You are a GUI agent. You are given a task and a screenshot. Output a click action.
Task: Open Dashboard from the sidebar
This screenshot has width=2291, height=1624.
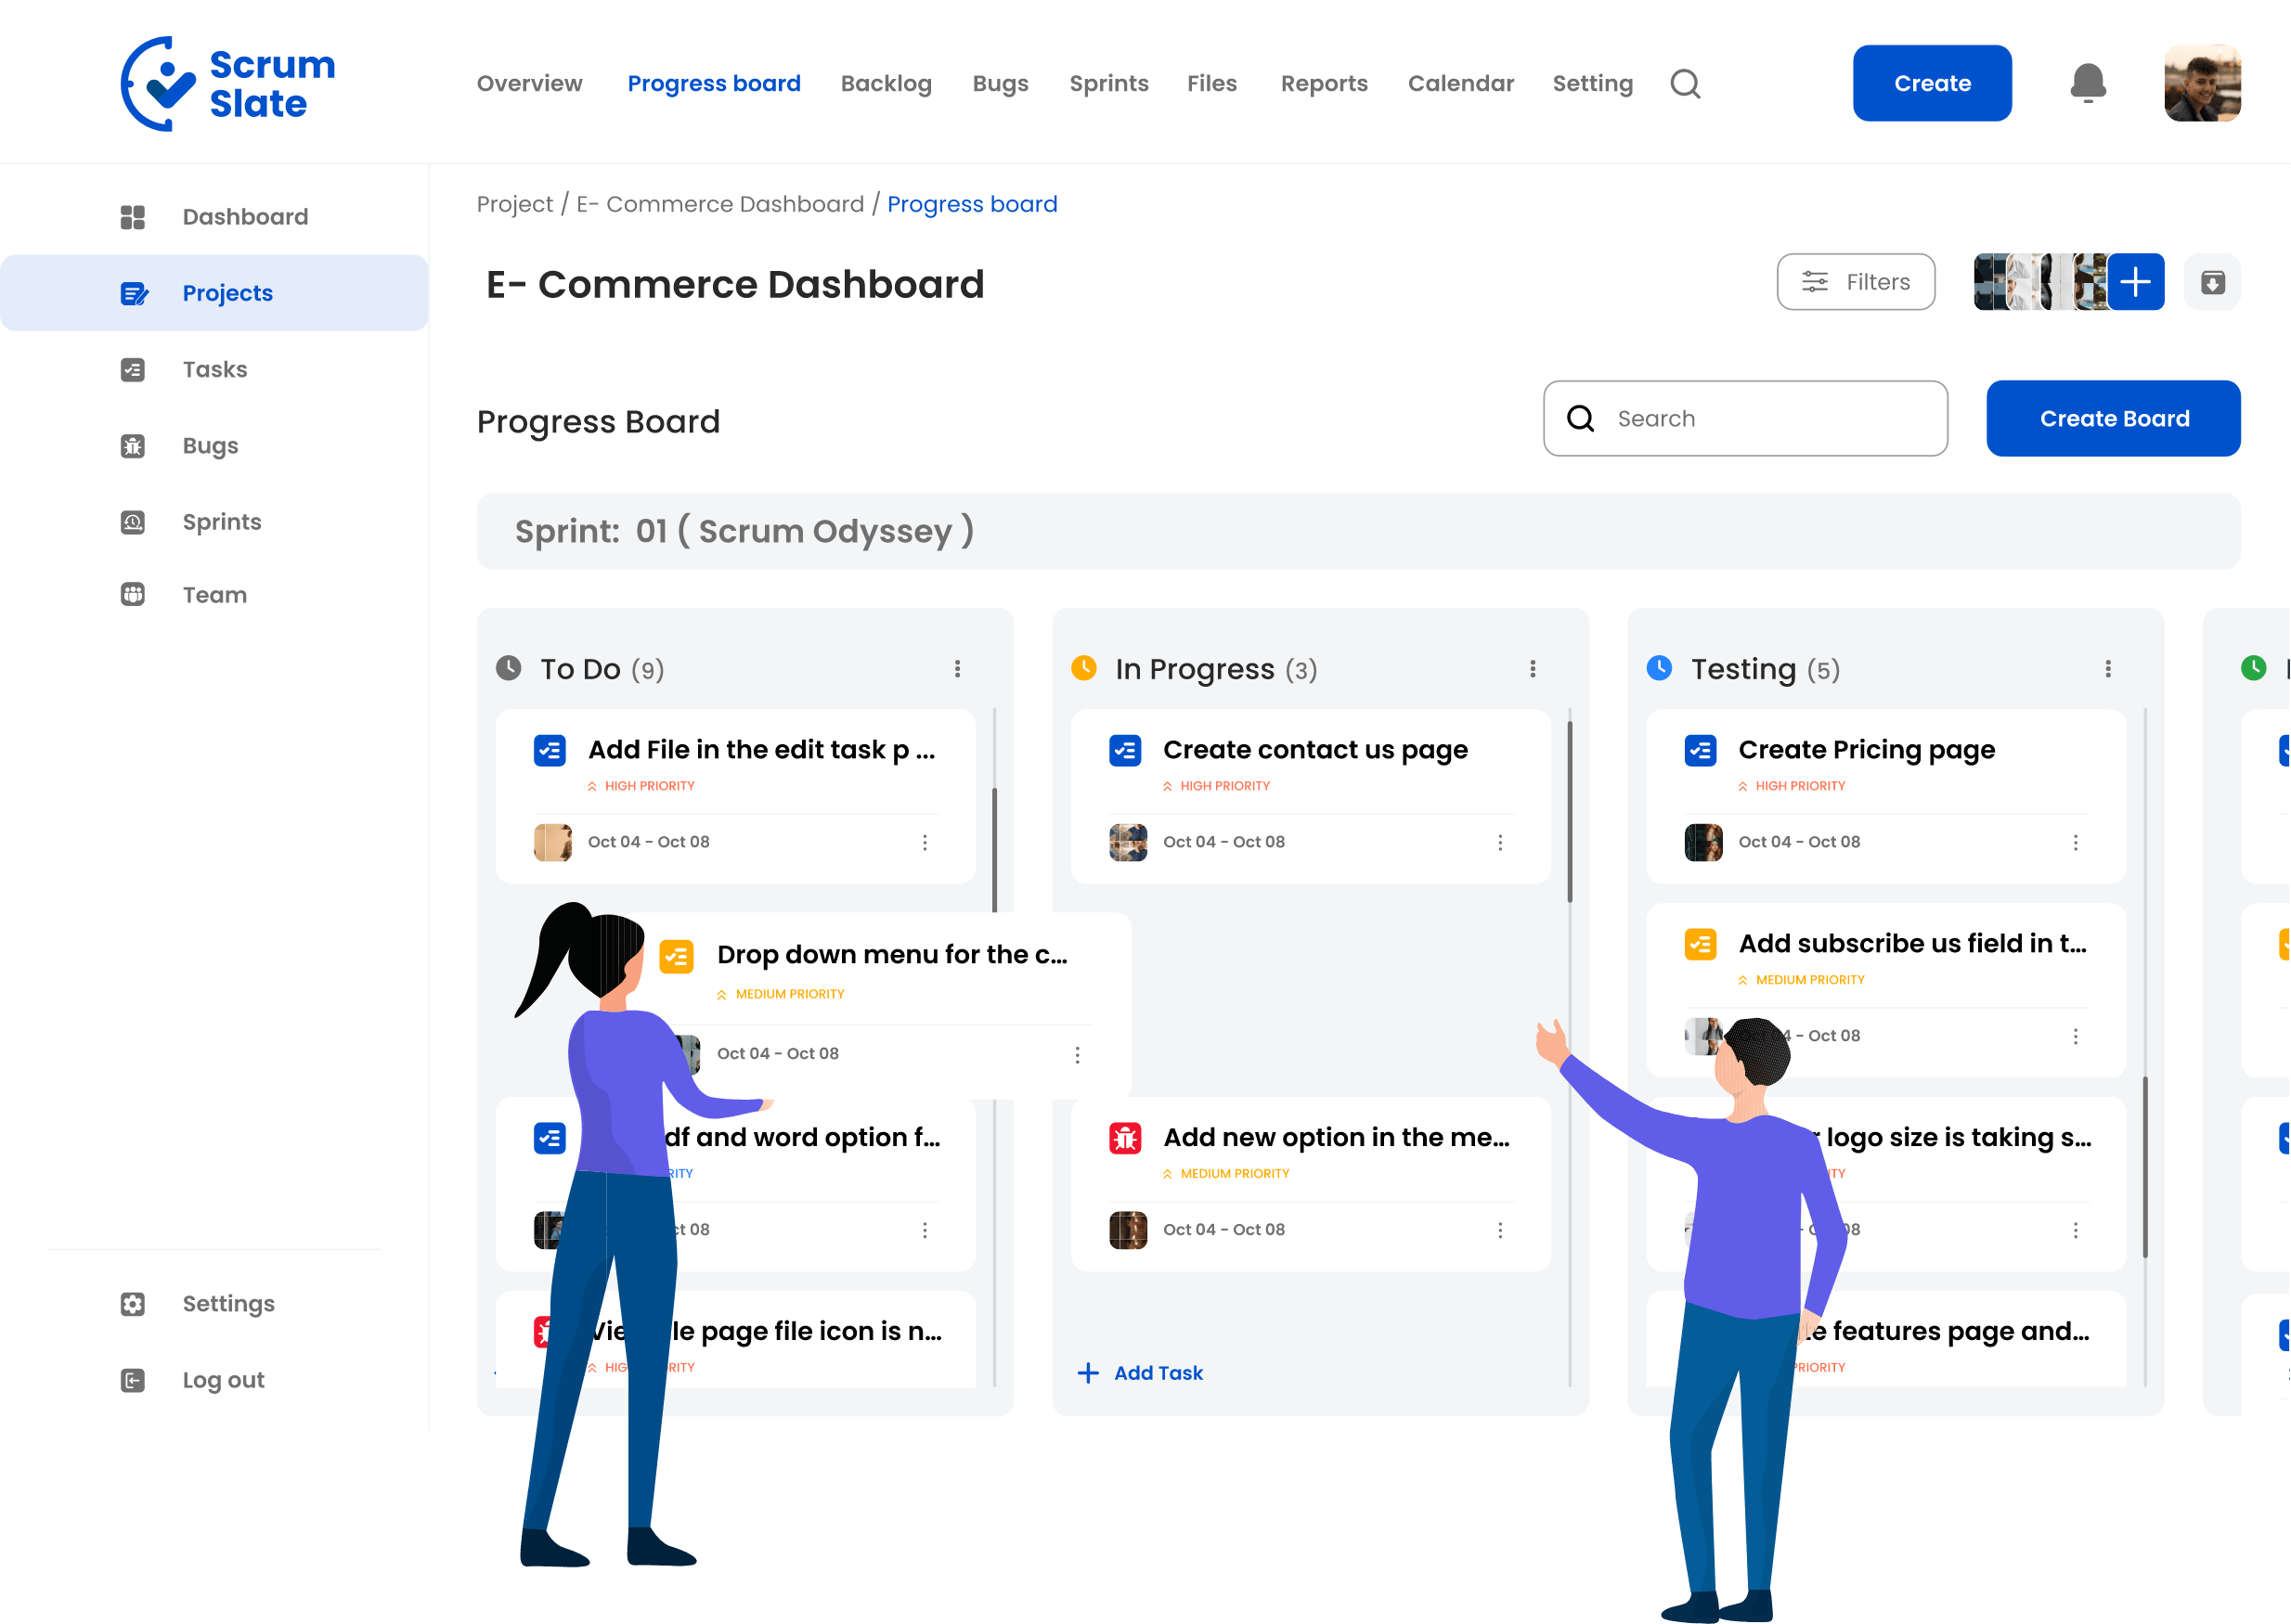[x=244, y=217]
